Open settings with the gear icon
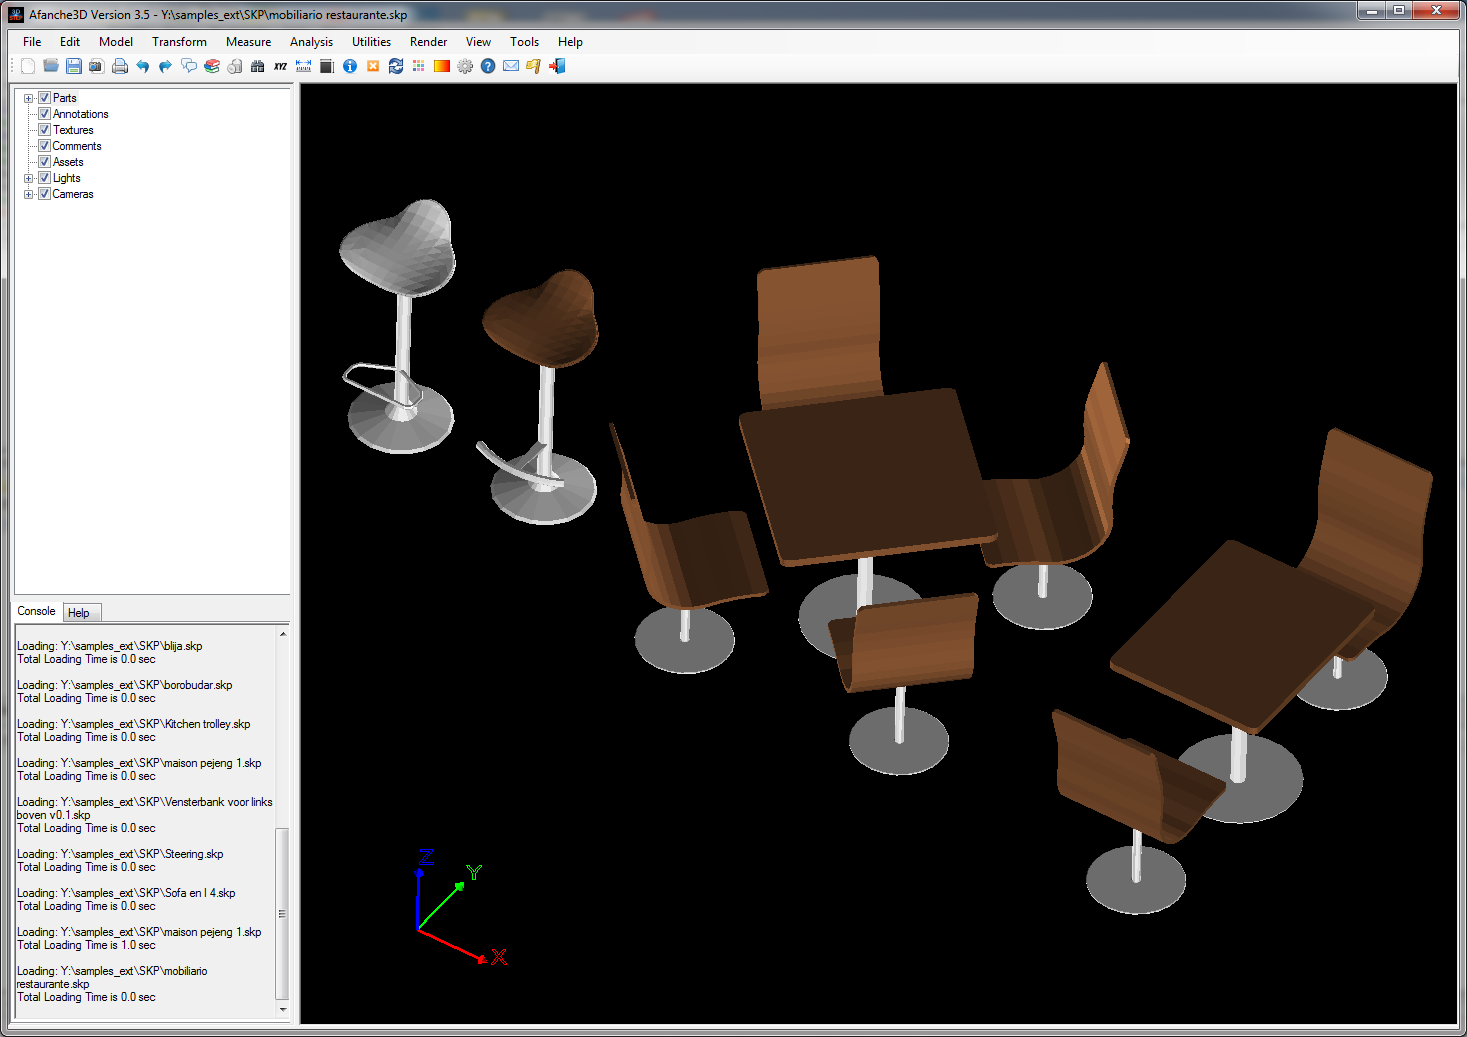 point(465,66)
